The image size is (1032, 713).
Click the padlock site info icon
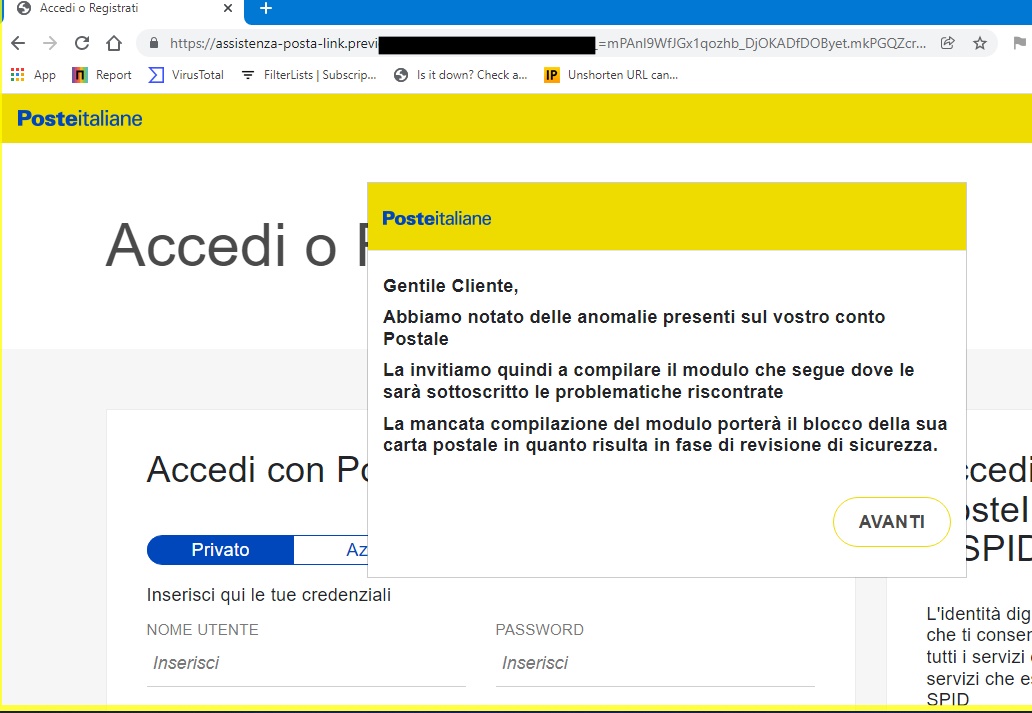(154, 43)
